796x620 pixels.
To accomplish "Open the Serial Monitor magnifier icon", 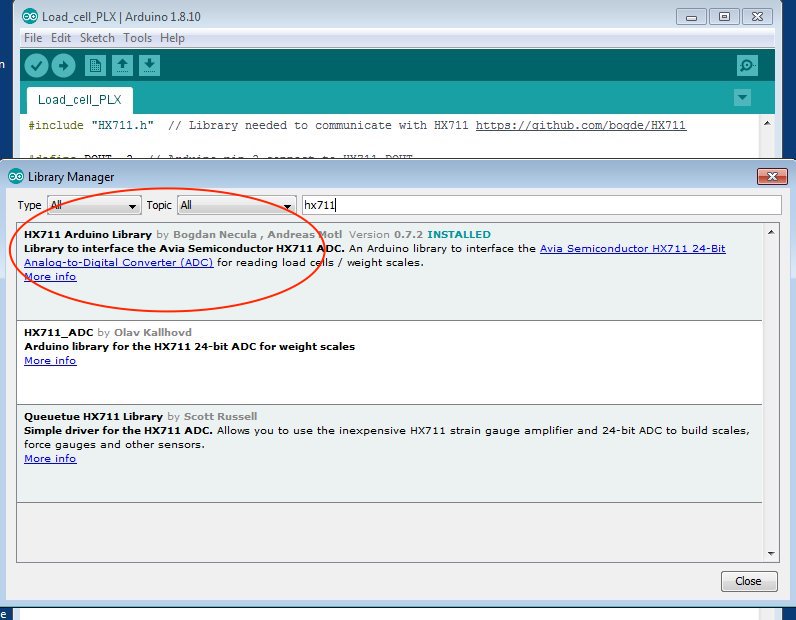I will 747,66.
